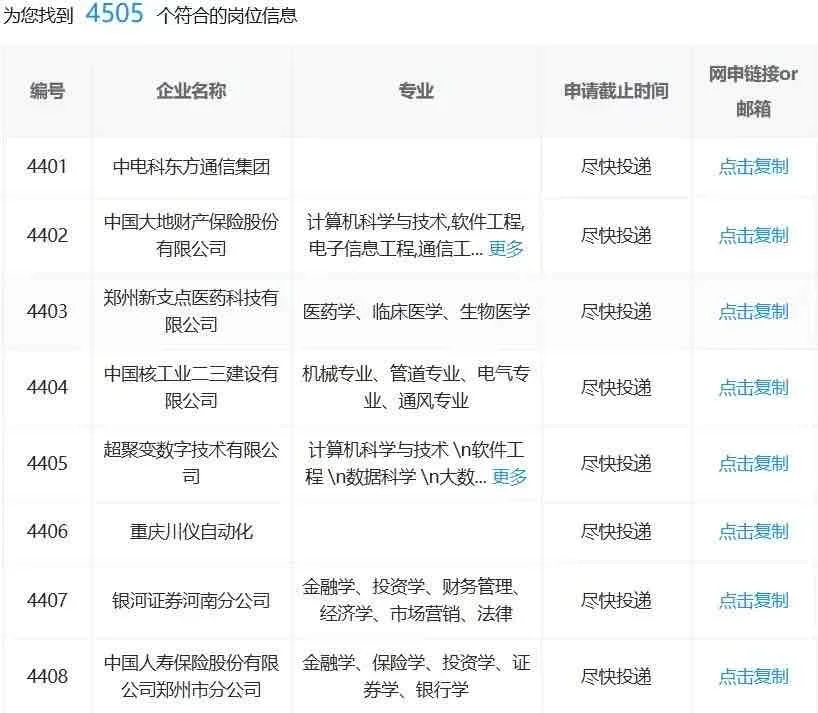
Task: Click 点击复制 for 银河证券河南分公司
Action: point(753,601)
